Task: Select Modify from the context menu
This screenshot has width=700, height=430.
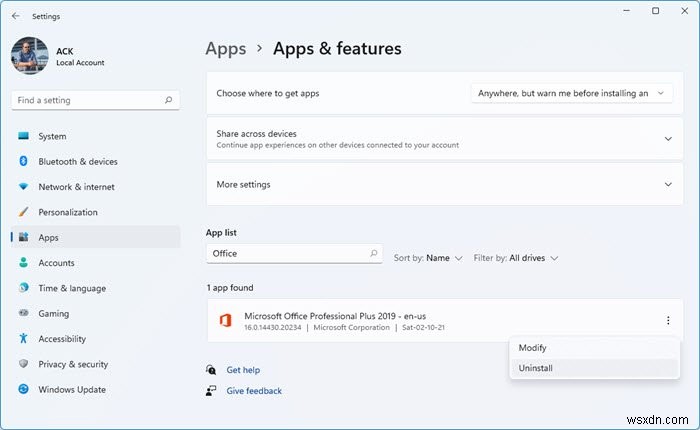Action: click(x=532, y=347)
